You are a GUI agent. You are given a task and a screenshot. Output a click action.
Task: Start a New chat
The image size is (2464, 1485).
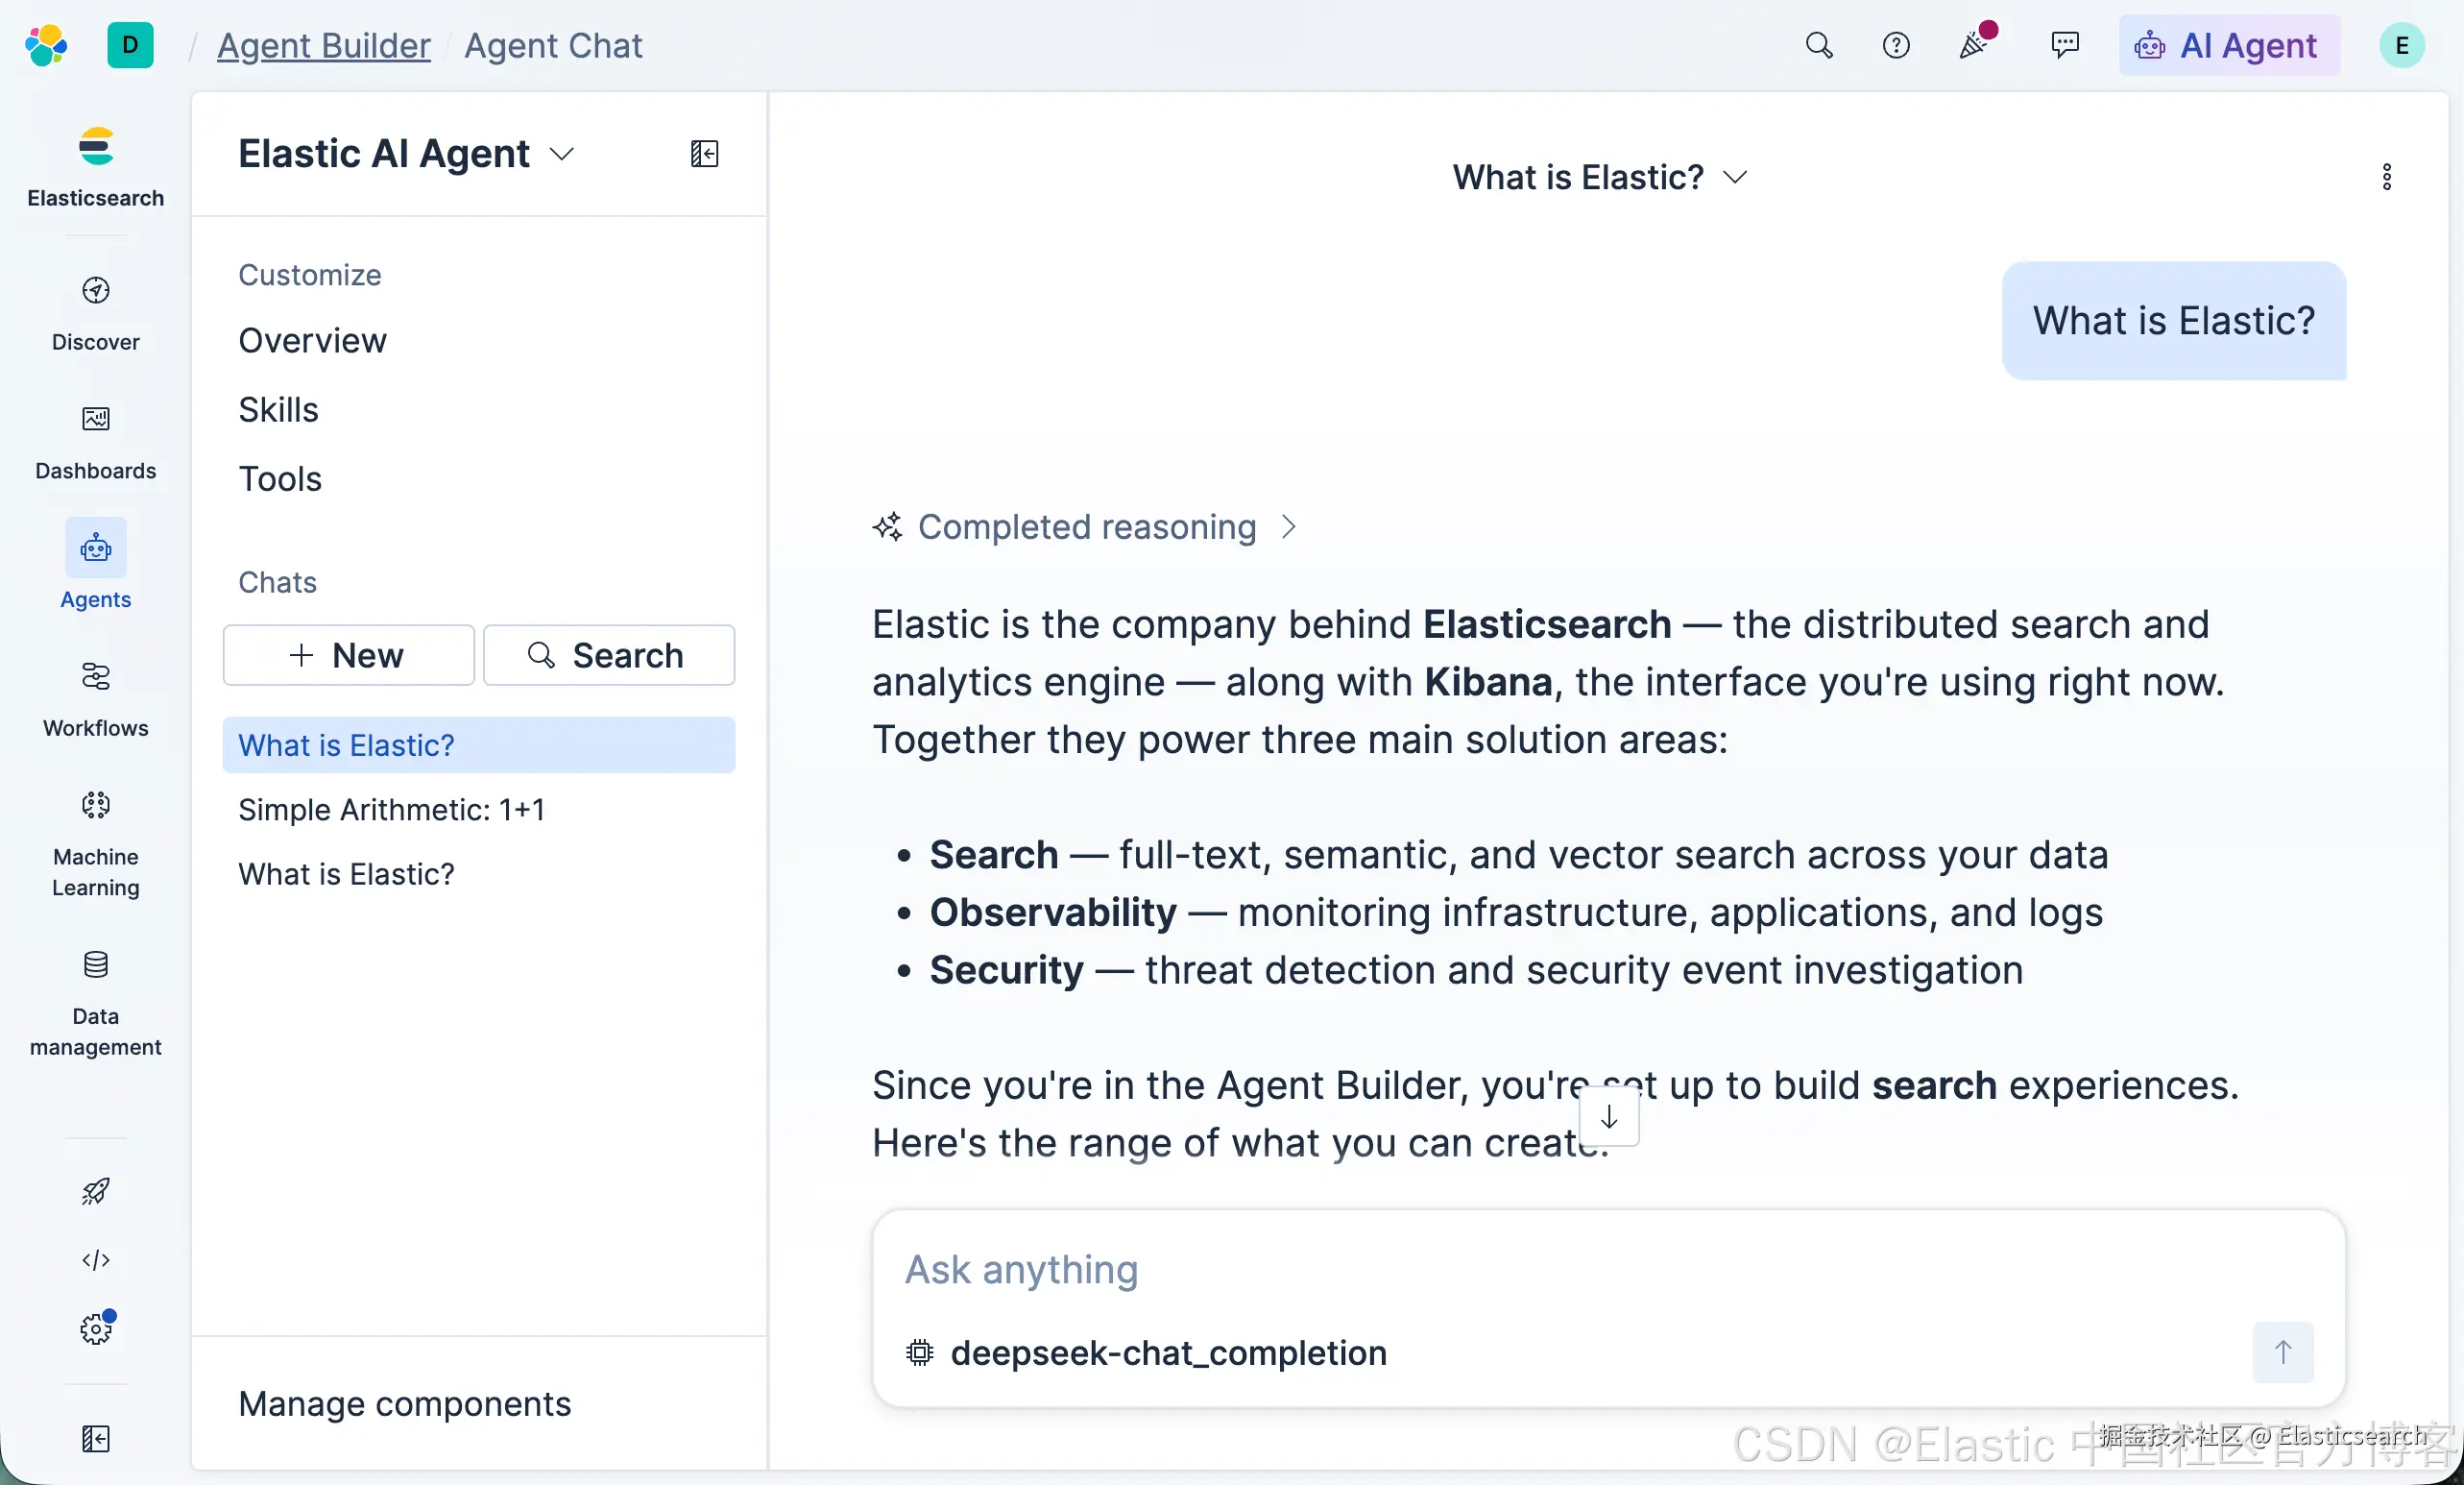tap(348, 655)
